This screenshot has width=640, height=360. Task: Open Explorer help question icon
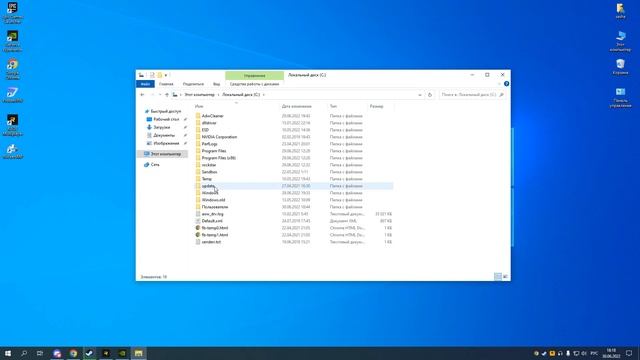(x=506, y=84)
